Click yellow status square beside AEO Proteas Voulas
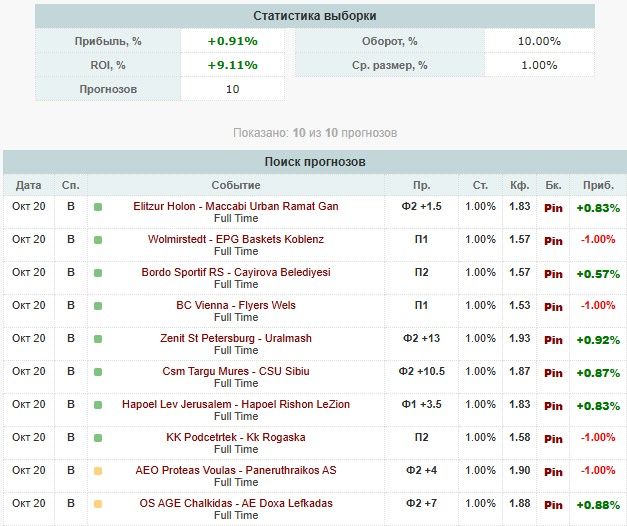 click(x=98, y=471)
